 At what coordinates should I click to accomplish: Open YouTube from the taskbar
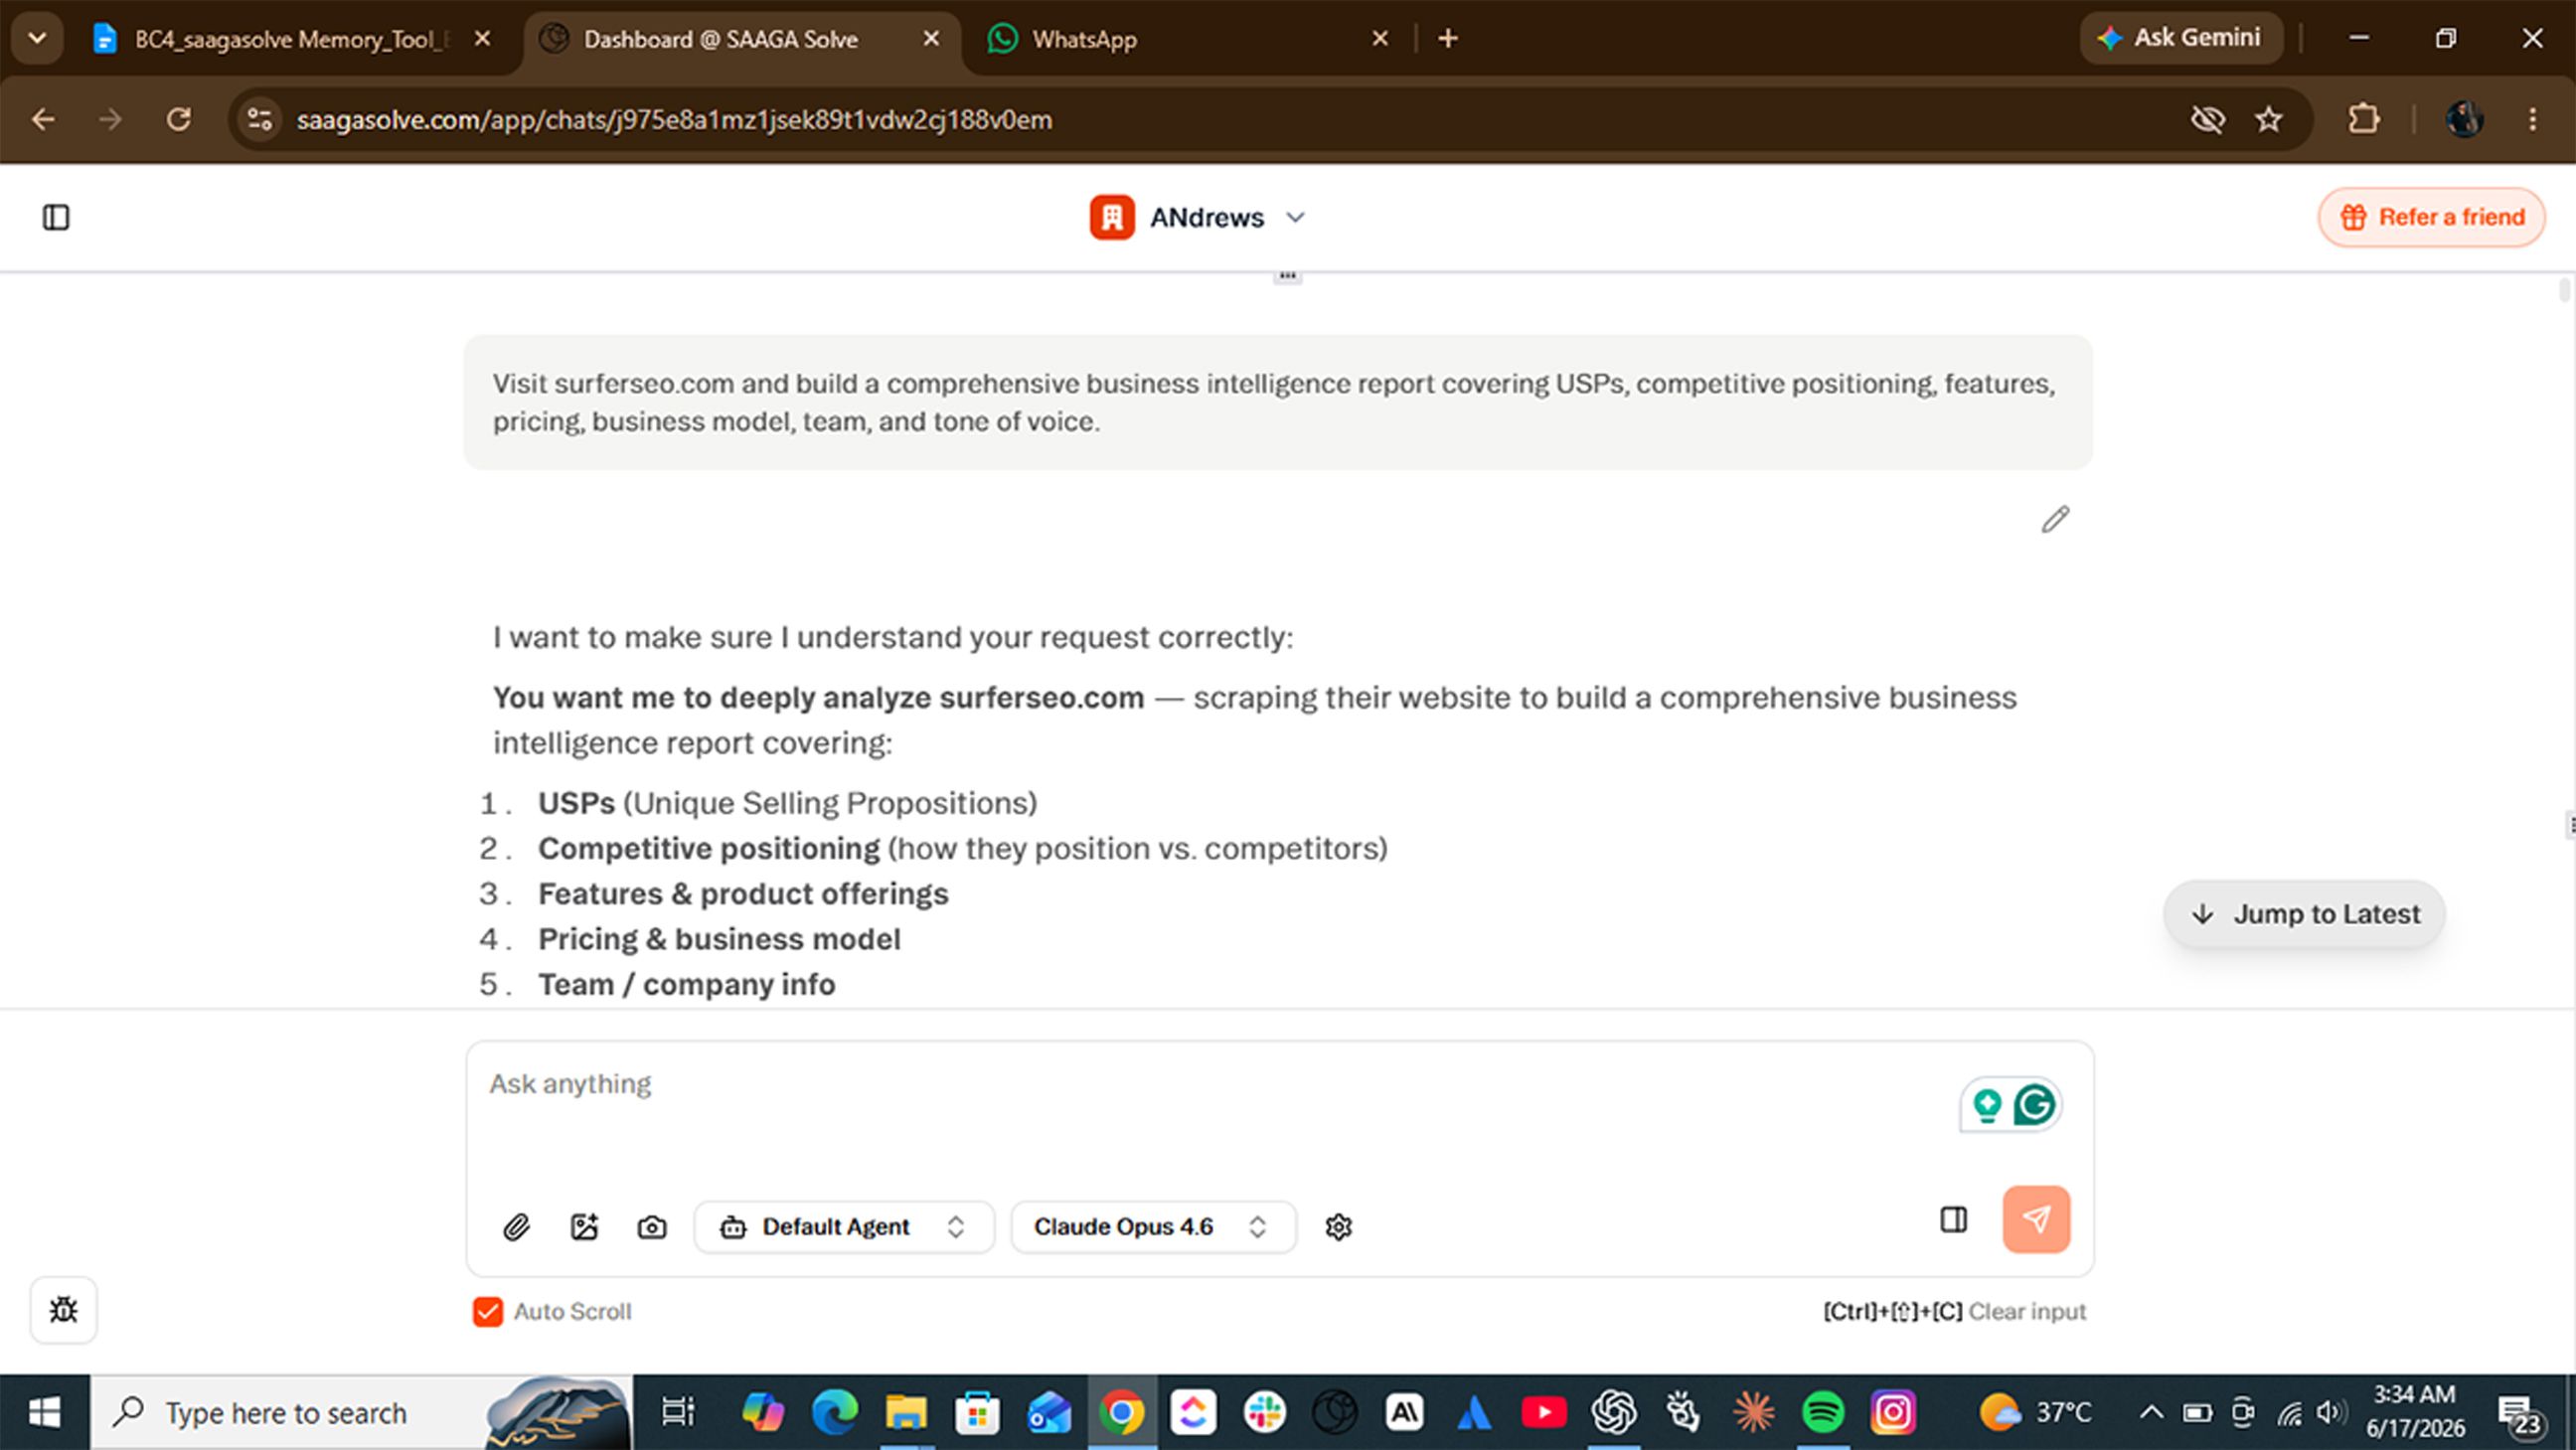(x=1543, y=1412)
